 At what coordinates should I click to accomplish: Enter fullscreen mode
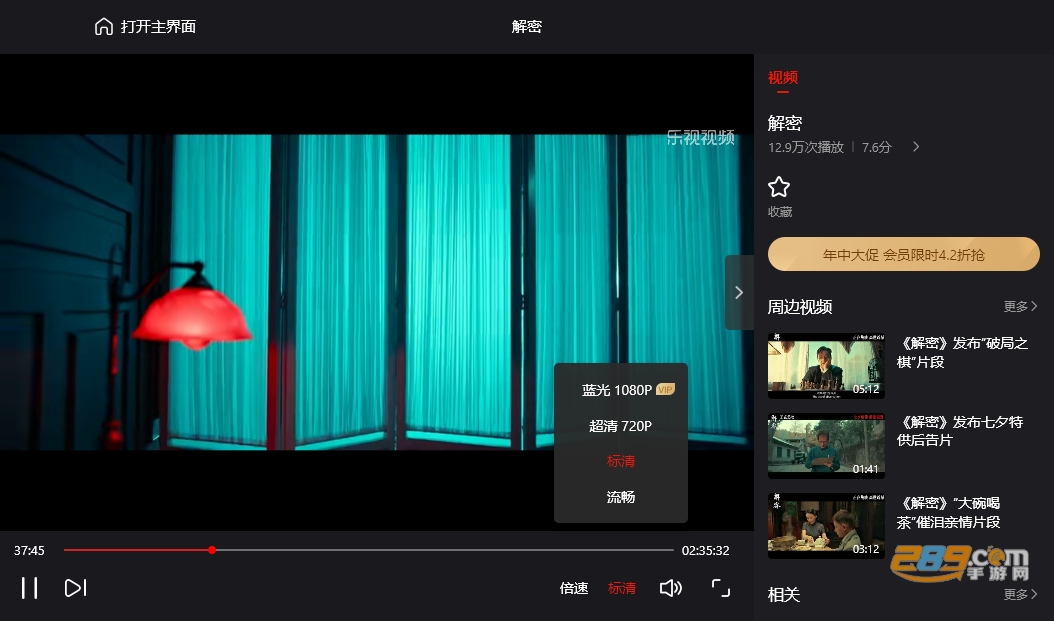721,588
